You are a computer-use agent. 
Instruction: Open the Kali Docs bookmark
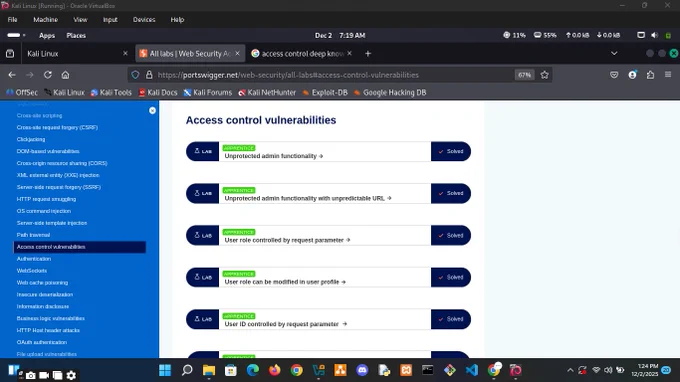(x=158, y=92)
